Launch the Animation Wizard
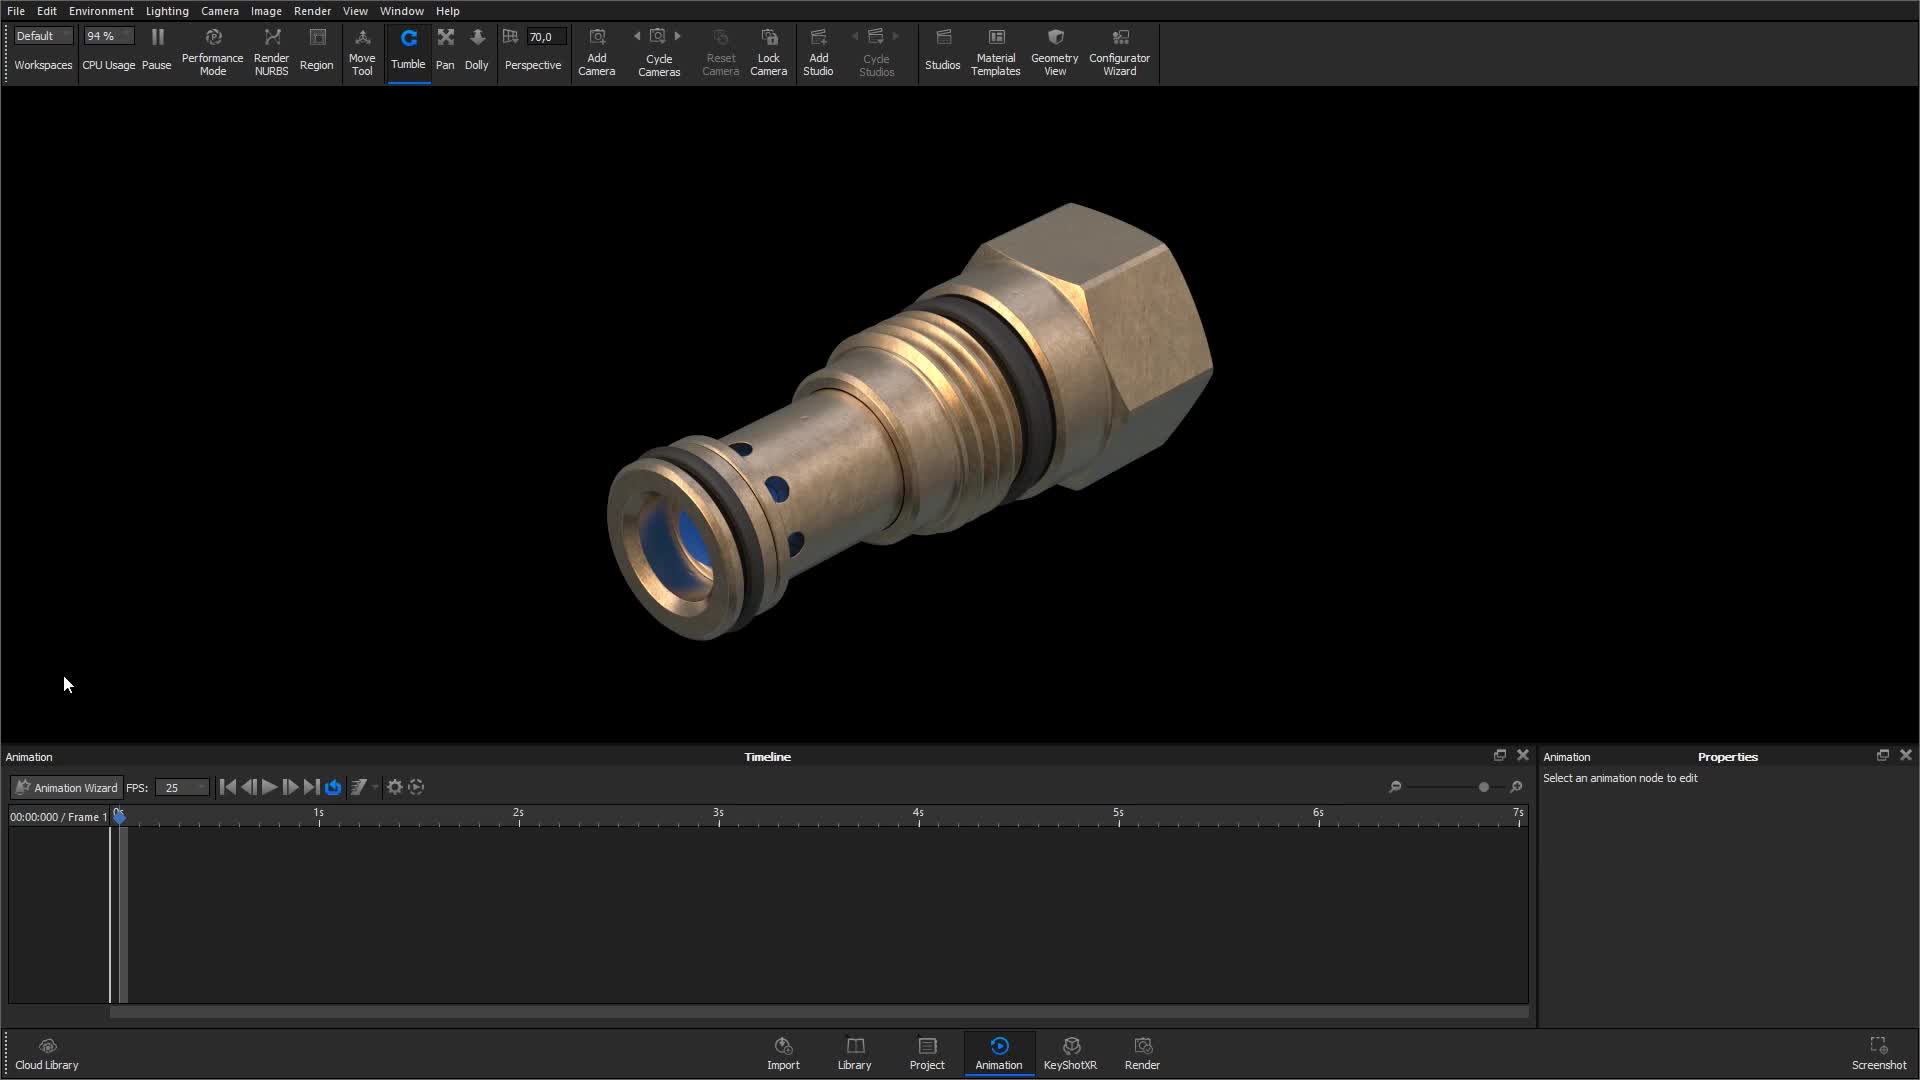This screenshot has width=1920, height=1080. click(x=65, y=787)
